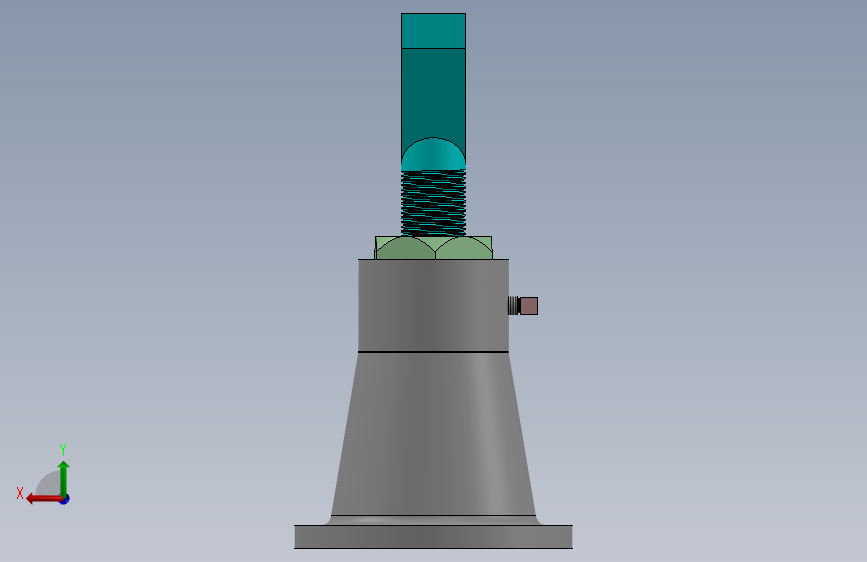The height and width of the screenshot is (562, 867).
Task: Select the fillet ring between cone and flange
Action: 434,521
